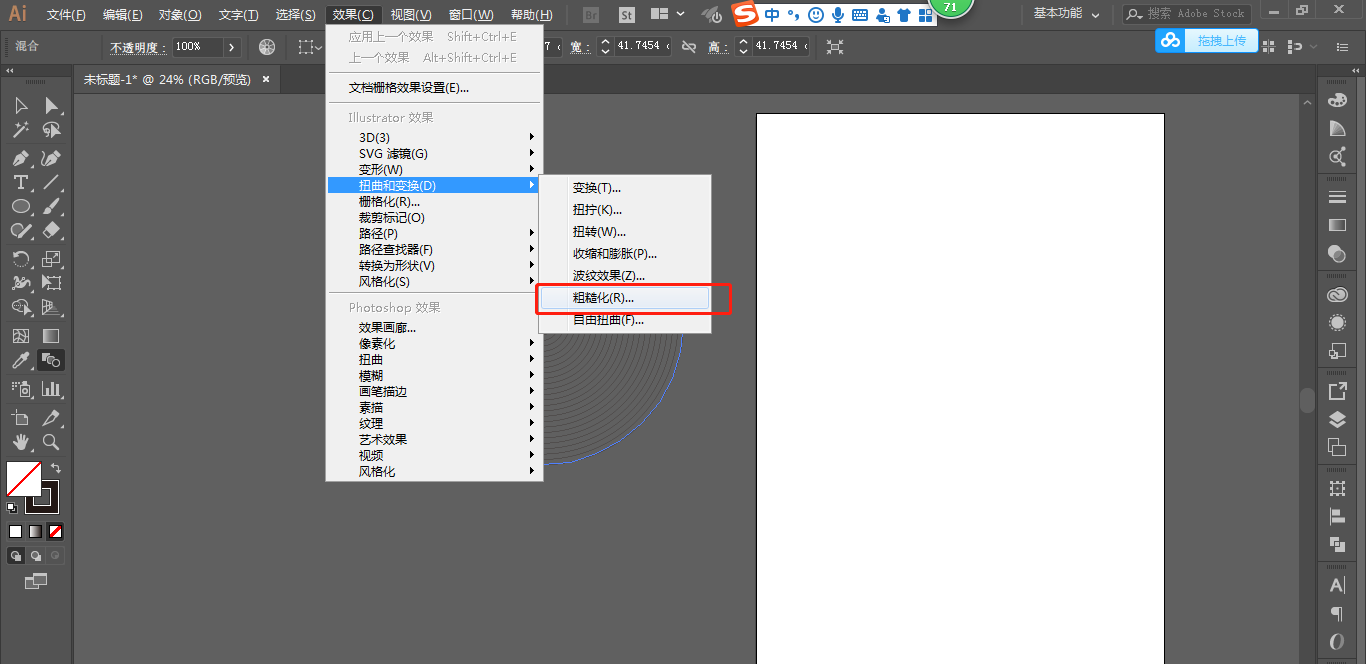The image size is (1366, 664).
Task: Open Adobe Stock via St icon
Action: coord(627,15)
